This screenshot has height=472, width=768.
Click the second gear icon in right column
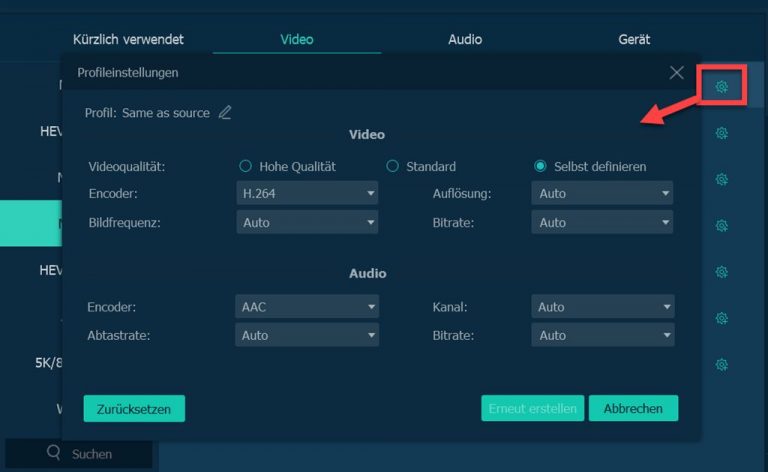[x=721, y=133]
